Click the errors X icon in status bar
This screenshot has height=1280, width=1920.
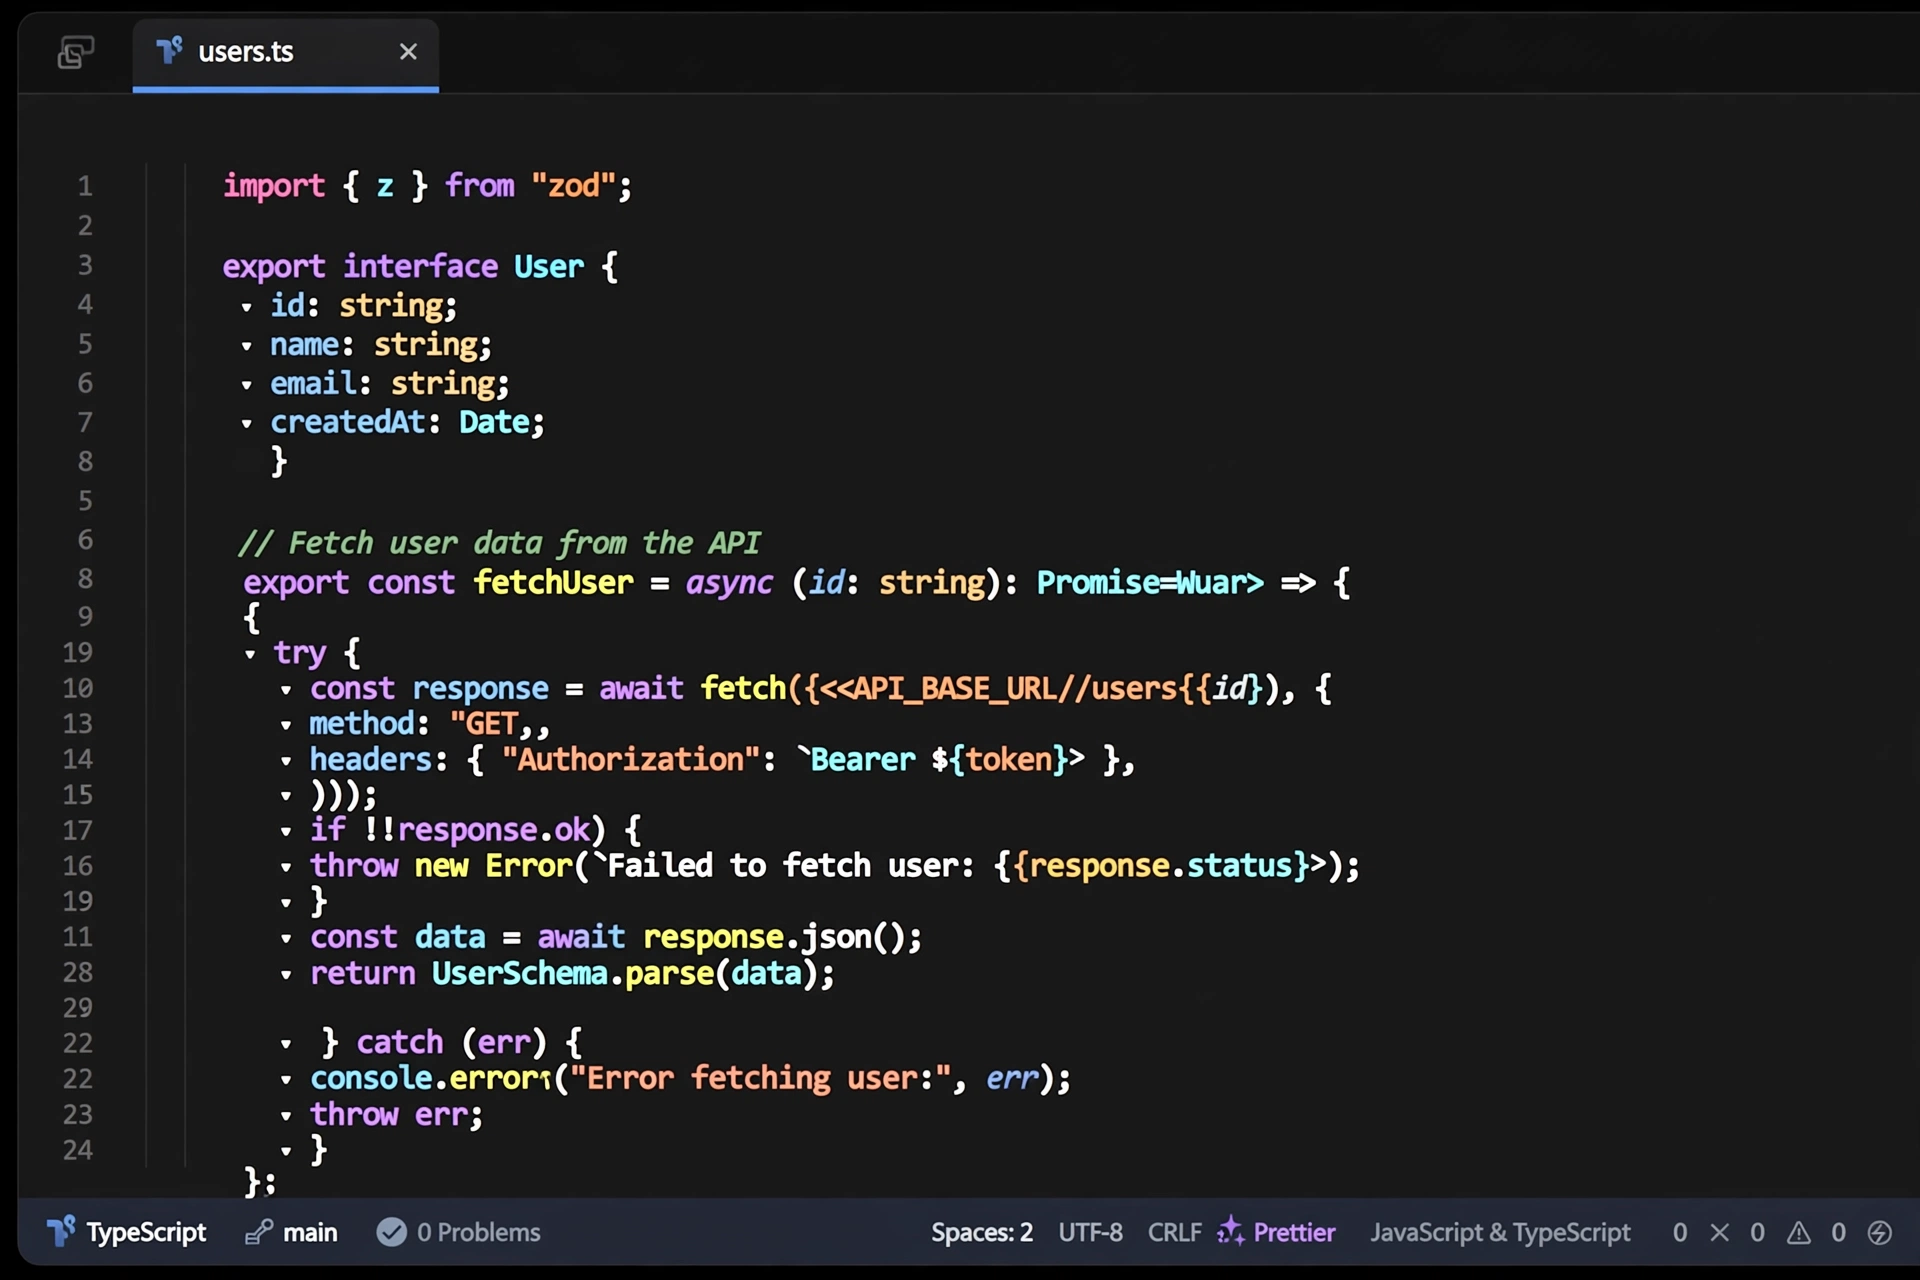pyautogui.click(x=1720, y=1232)
